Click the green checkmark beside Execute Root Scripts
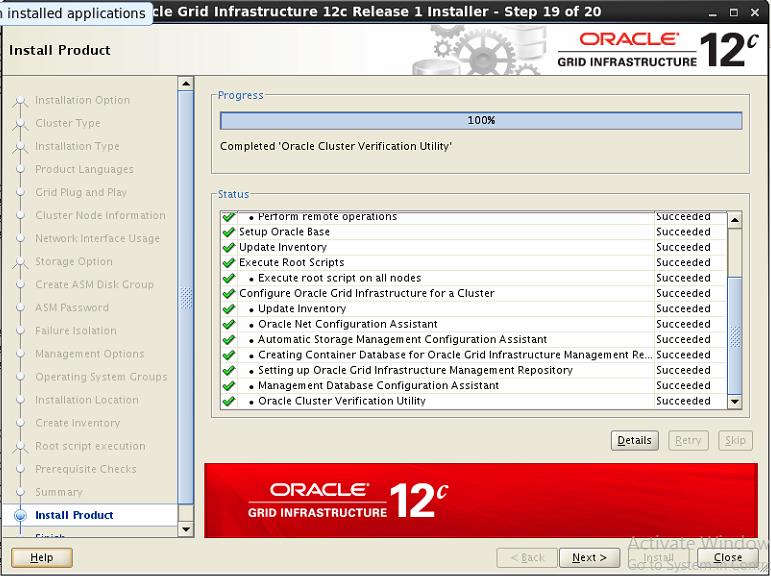771x576 pixels. coord(229,263)
